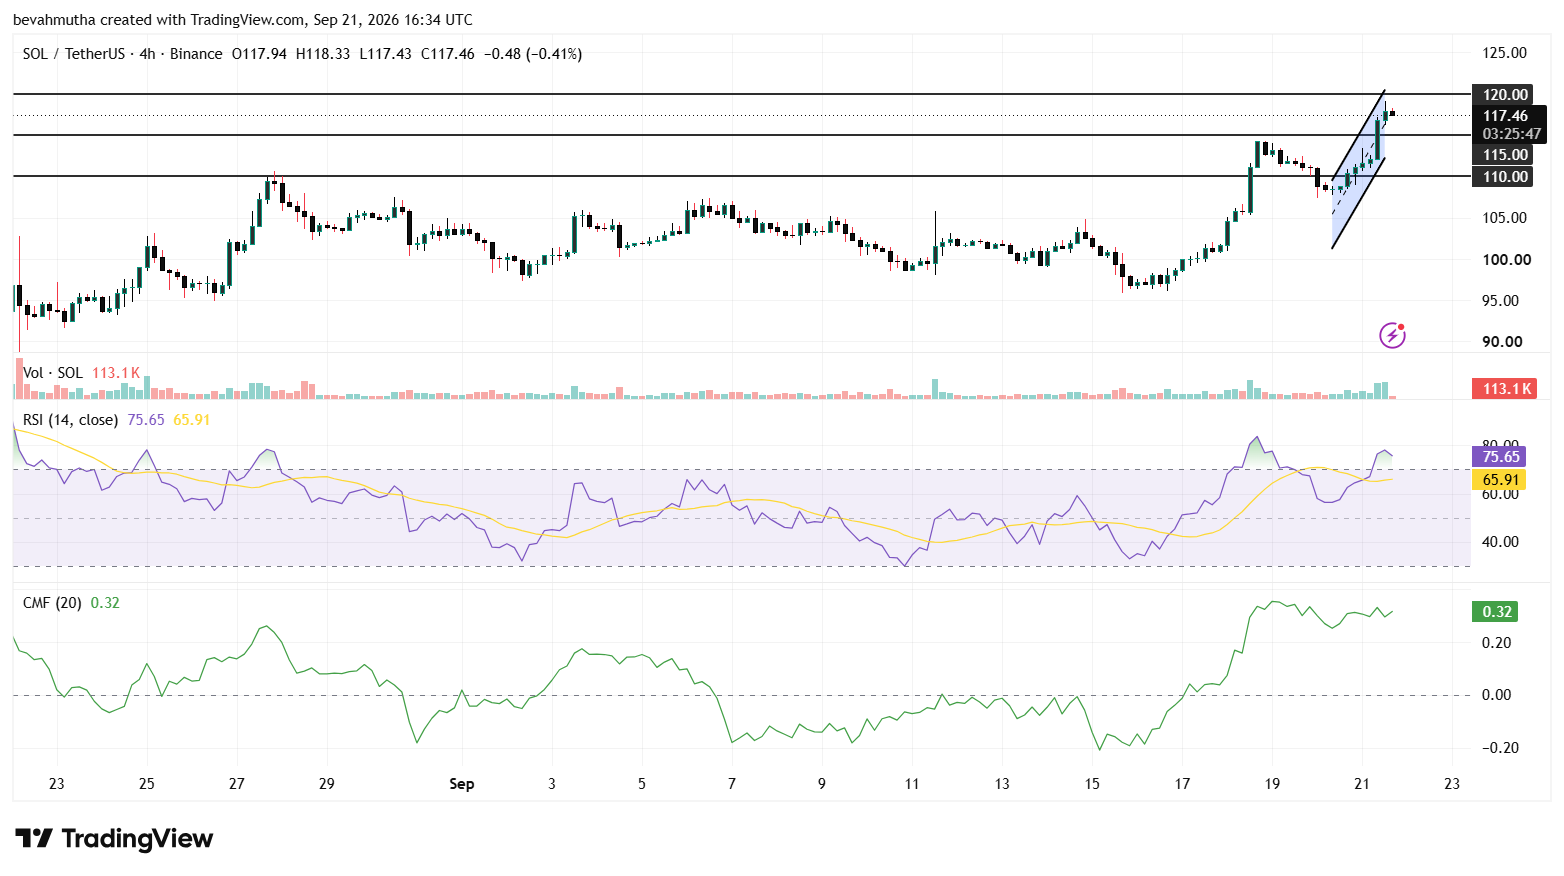The height and width of the screenshot is (876, 1564).
Task: Click the CMF (20) indicator legend
Action: [52, 603]
